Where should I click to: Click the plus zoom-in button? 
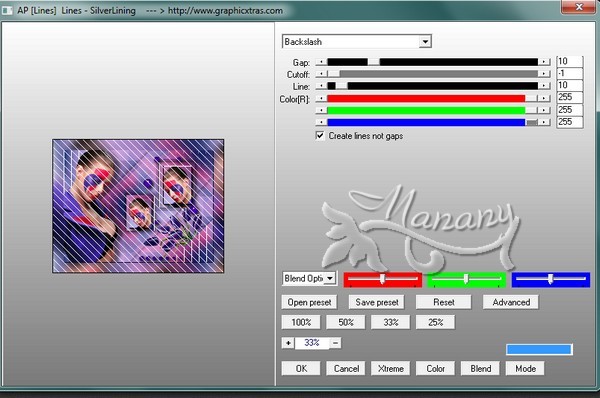(288, 343)
